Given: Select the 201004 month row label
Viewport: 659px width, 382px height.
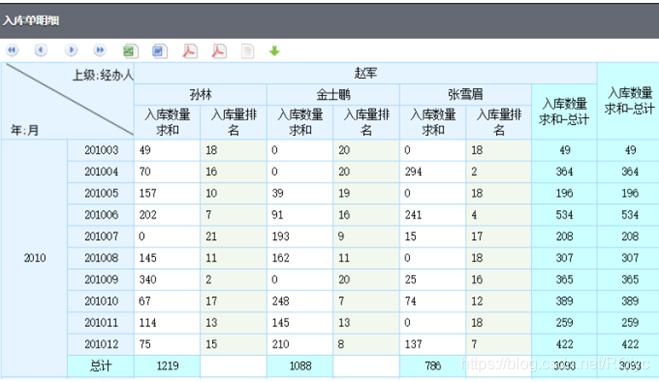Looking at the screenshot, I should [101, 171].
